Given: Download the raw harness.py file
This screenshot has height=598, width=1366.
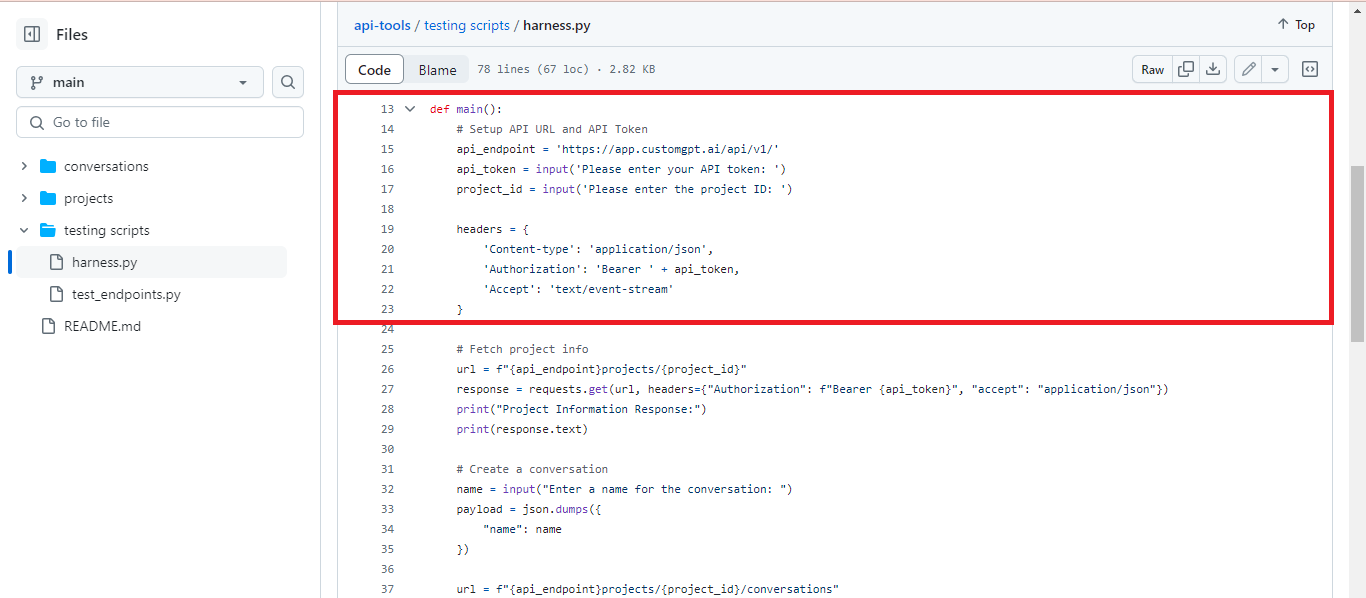Looking at the screenshot, I should click(x=1212, y=68).
